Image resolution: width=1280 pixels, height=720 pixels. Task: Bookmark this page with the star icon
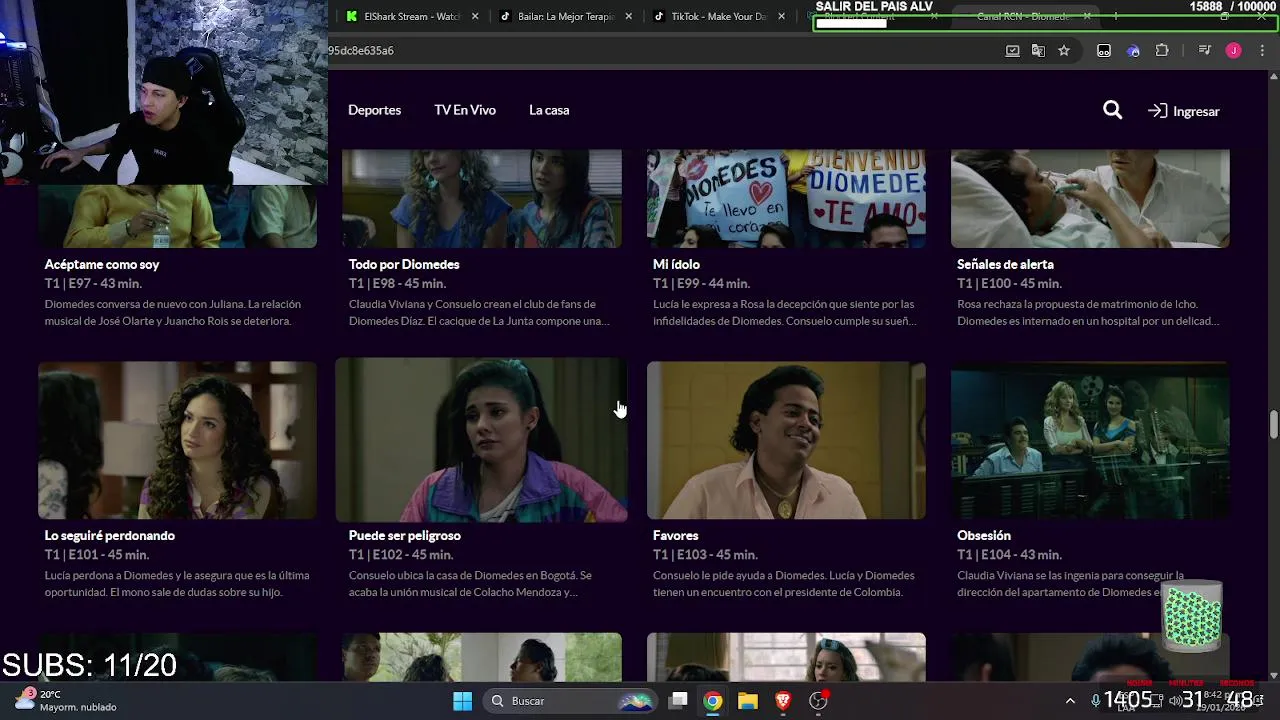click(1064, 50)
